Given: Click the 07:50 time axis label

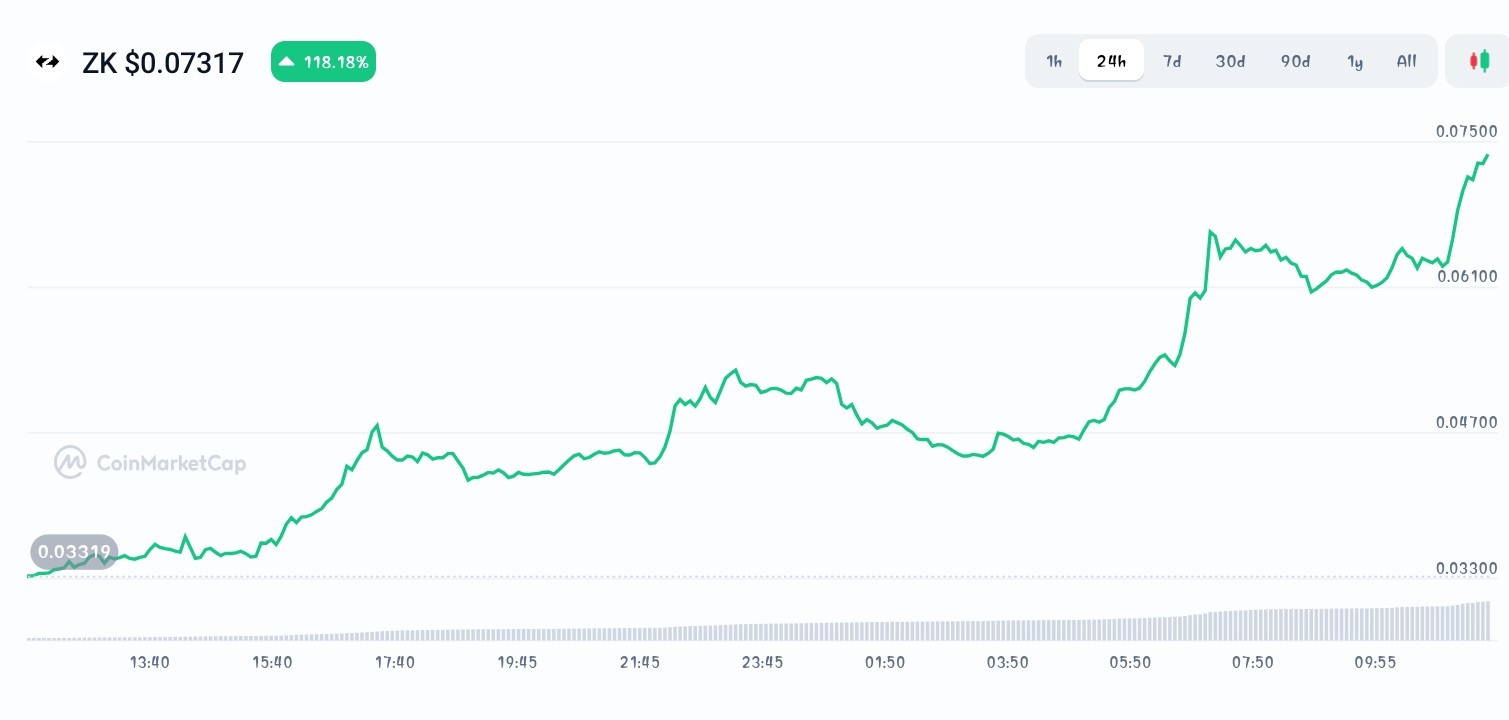Looking at the screenshot, I should [x=1252, y=662].
